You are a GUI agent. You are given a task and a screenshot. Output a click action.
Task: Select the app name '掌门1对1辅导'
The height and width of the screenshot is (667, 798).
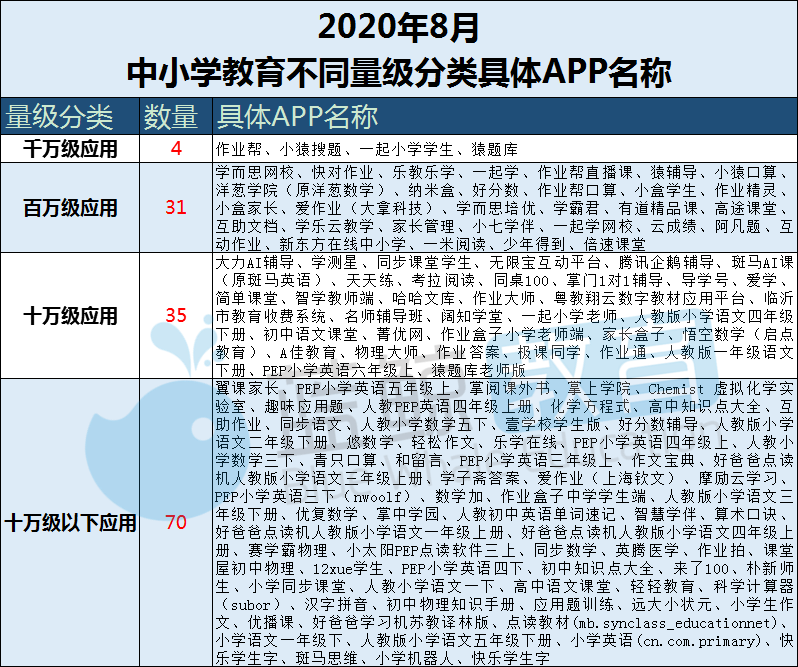point(615,280)
